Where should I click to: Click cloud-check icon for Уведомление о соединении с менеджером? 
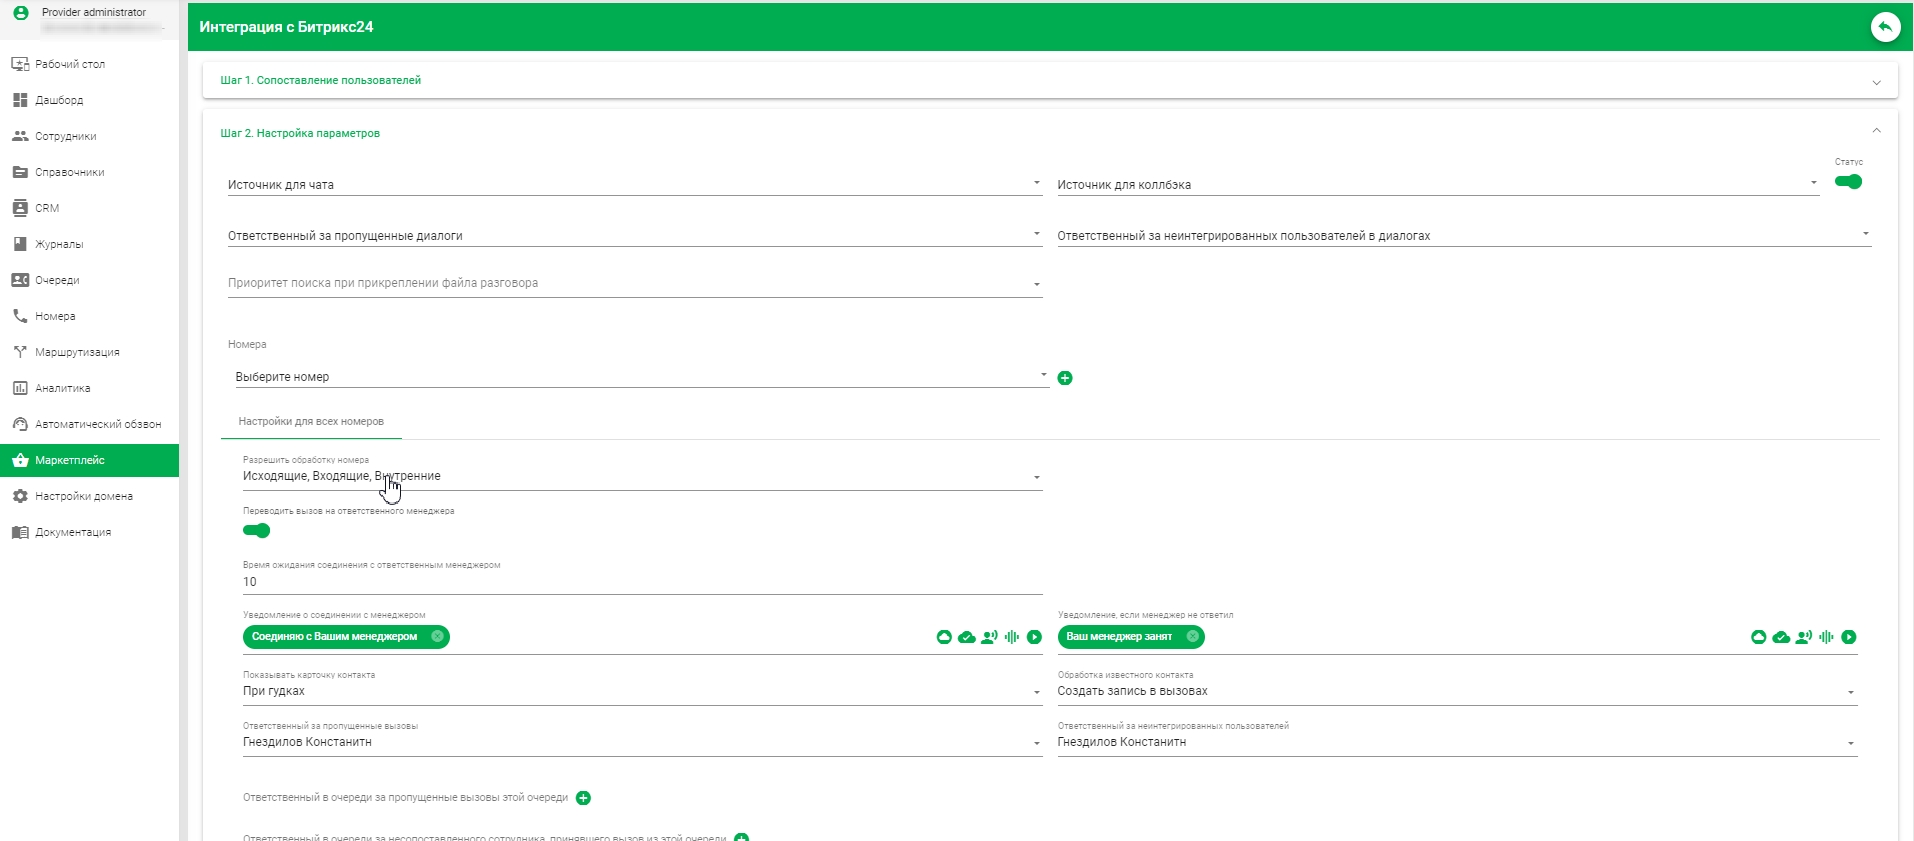[x=967, y=637]
